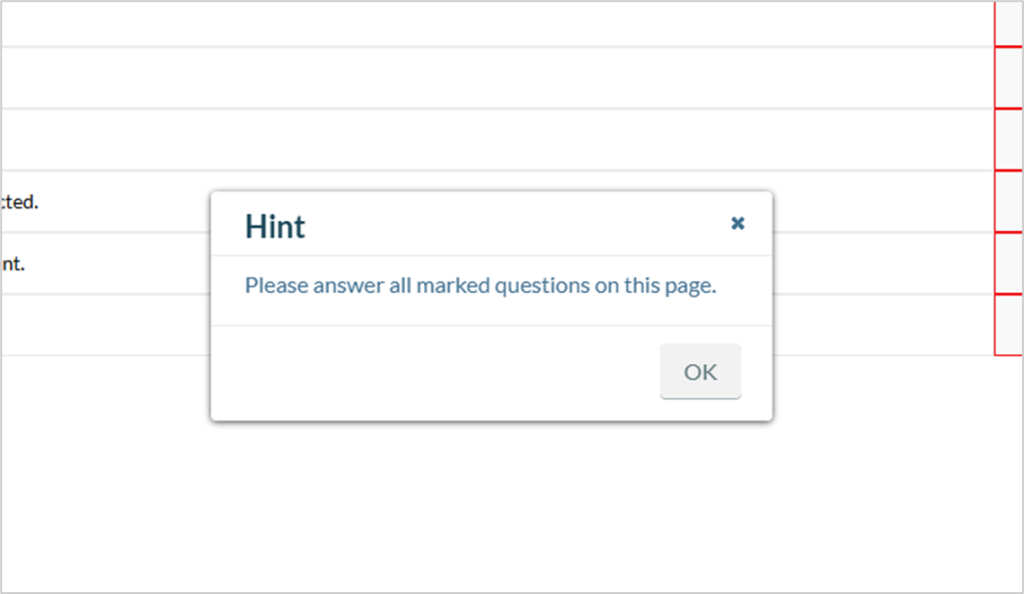
Task: Click the 'Hint' dialog title
Action: pos(275,227)
